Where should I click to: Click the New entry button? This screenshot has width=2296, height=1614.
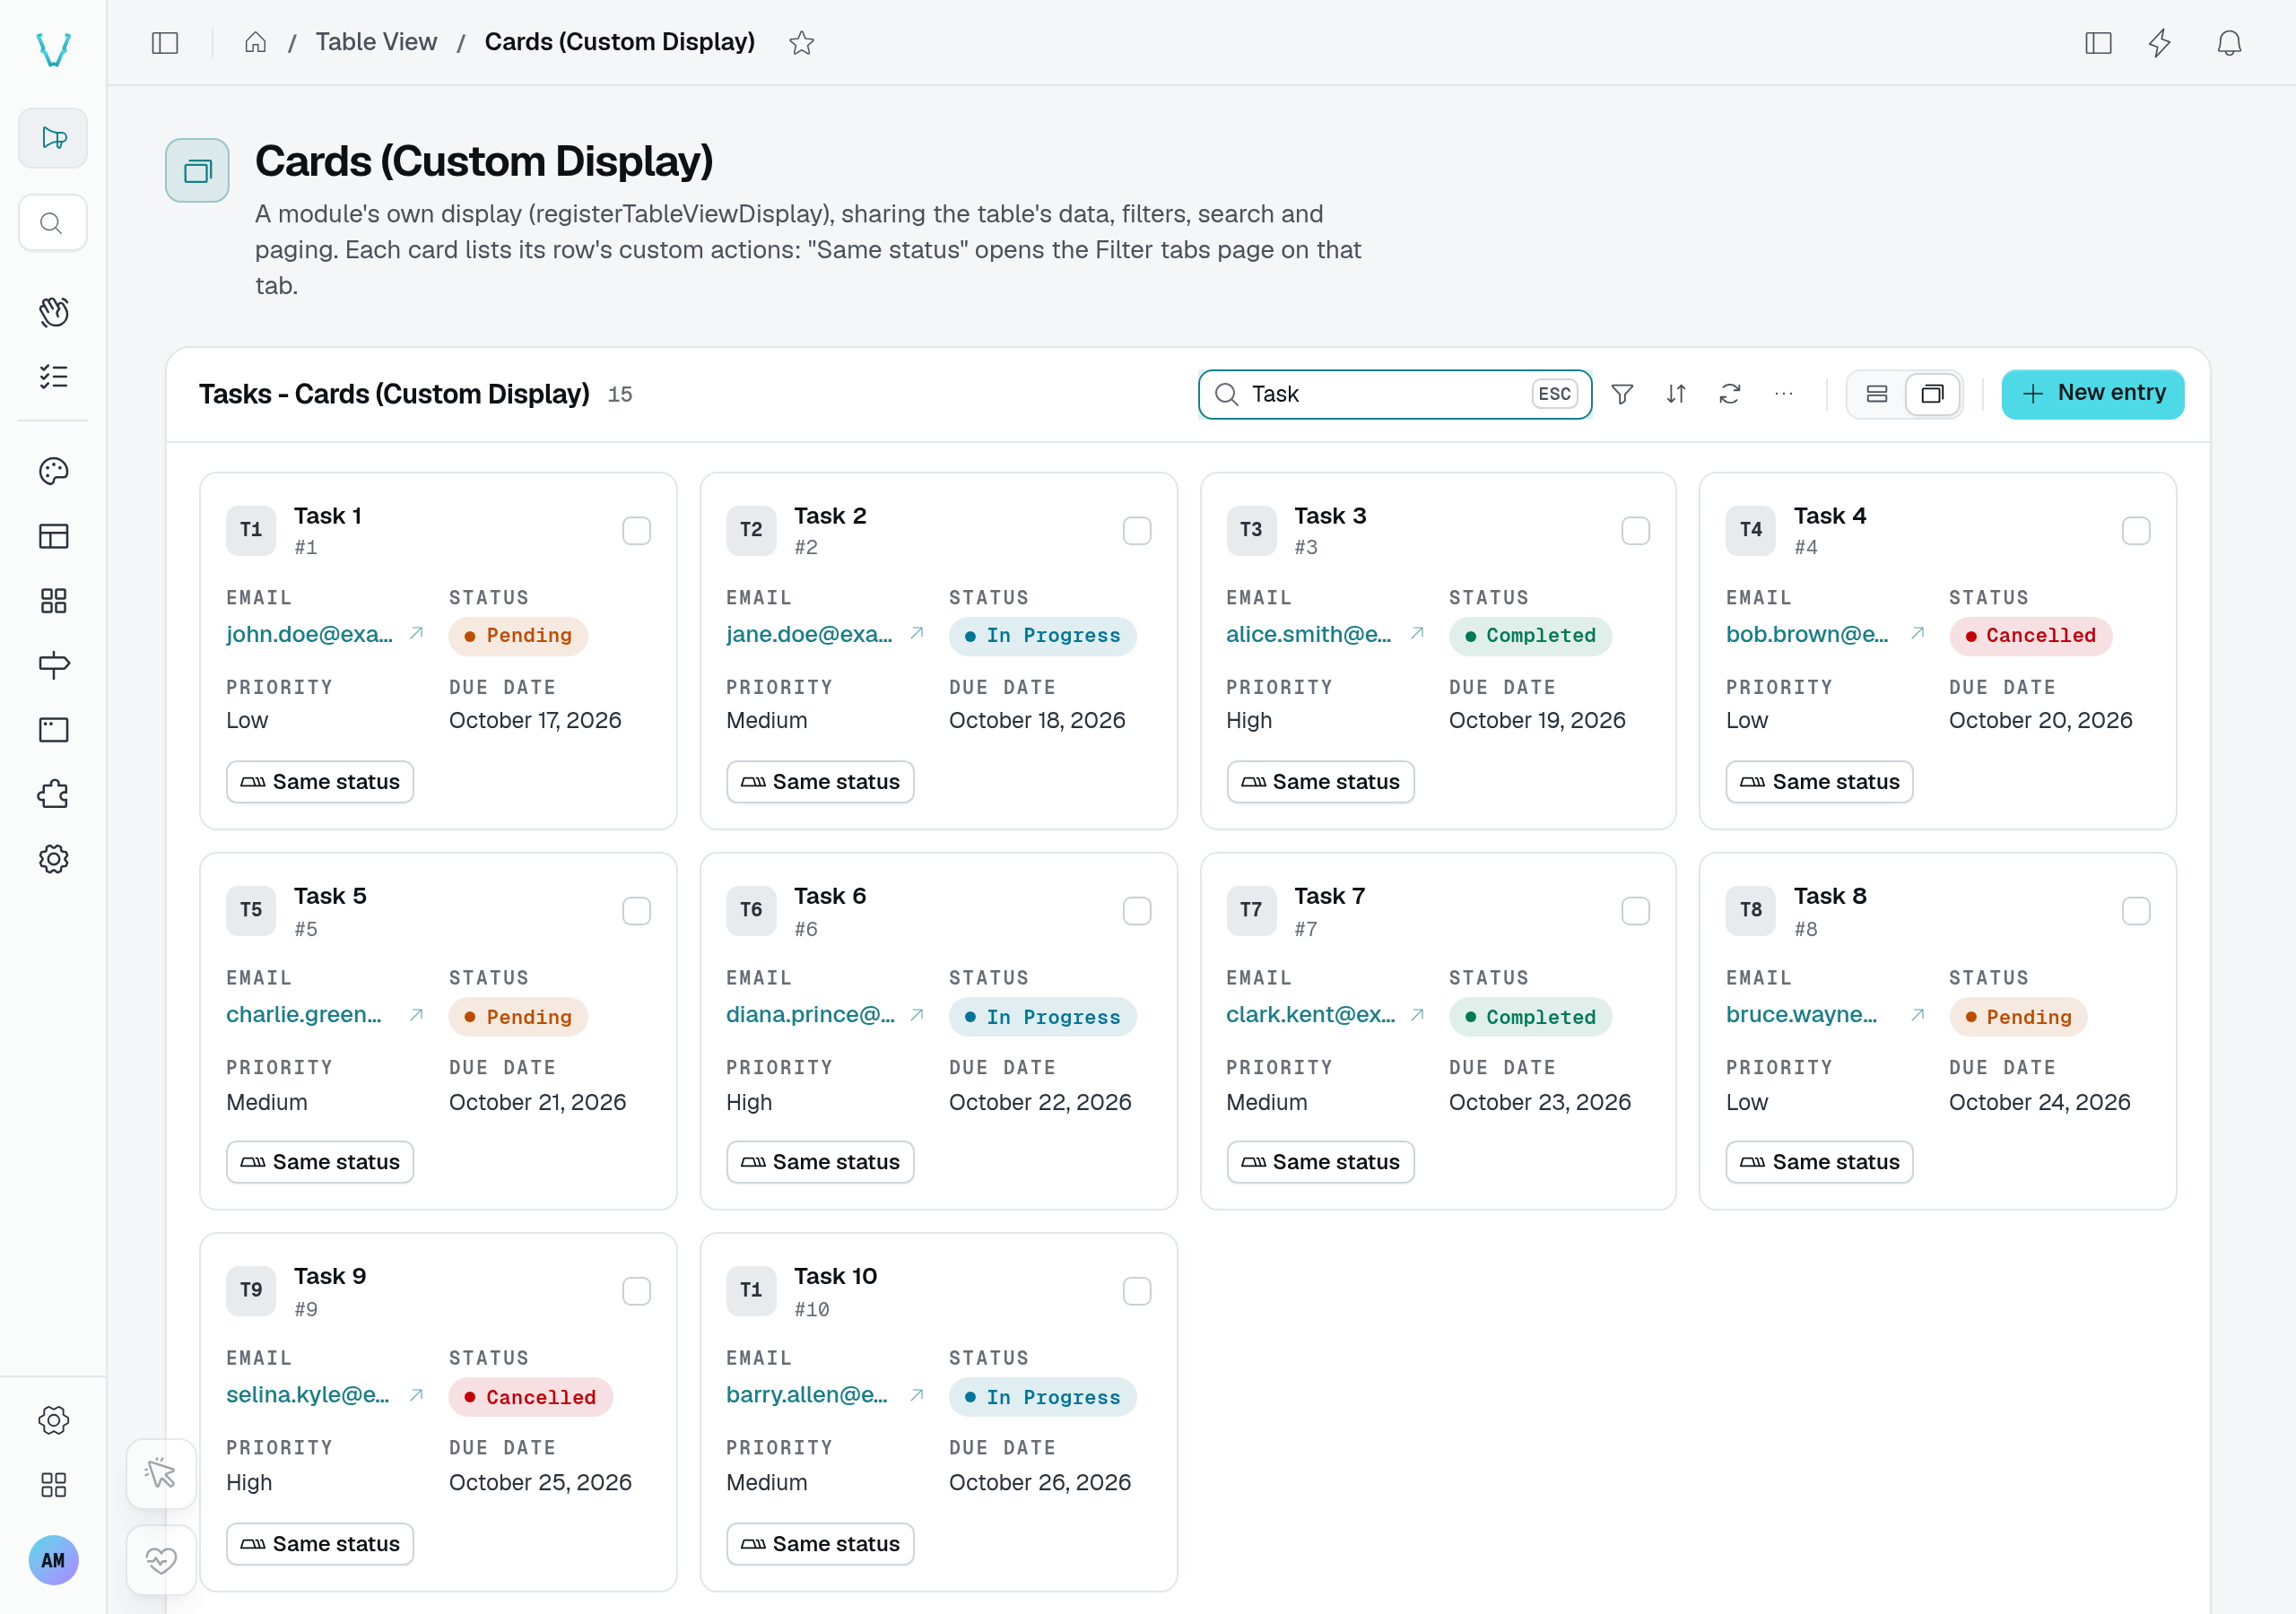(2093, 394)
